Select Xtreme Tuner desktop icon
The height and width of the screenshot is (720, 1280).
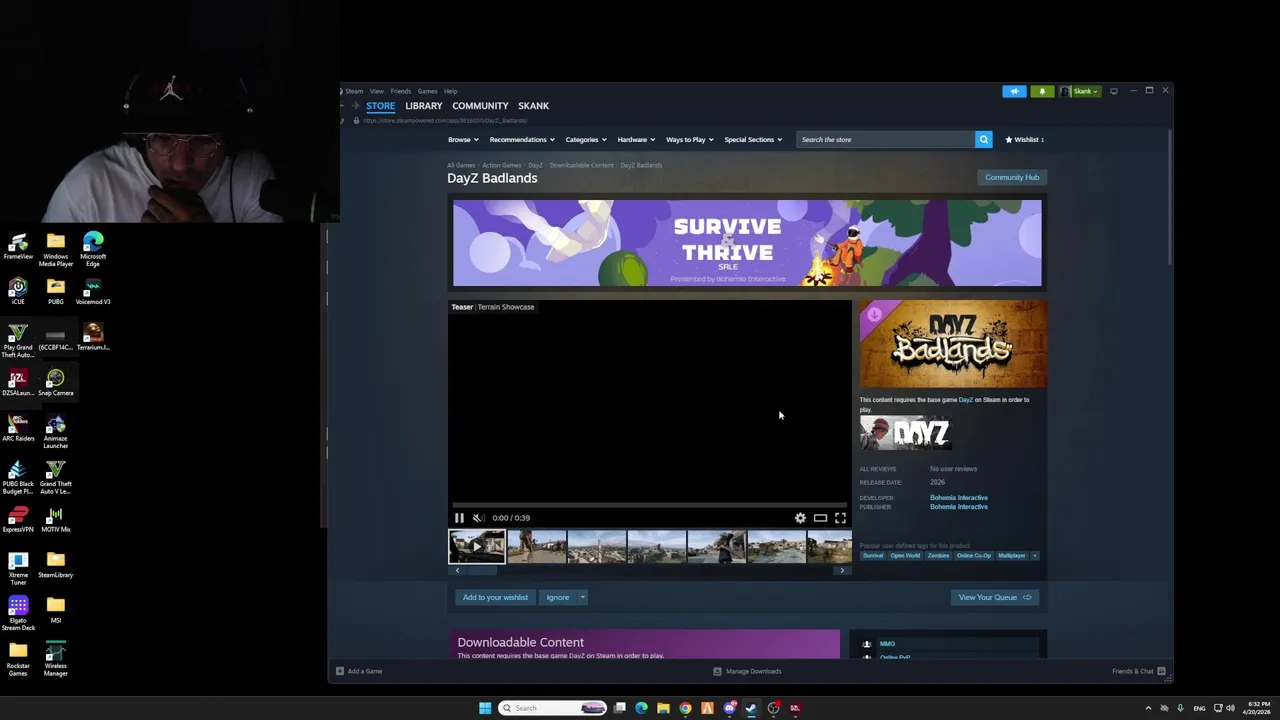(18, 568)
